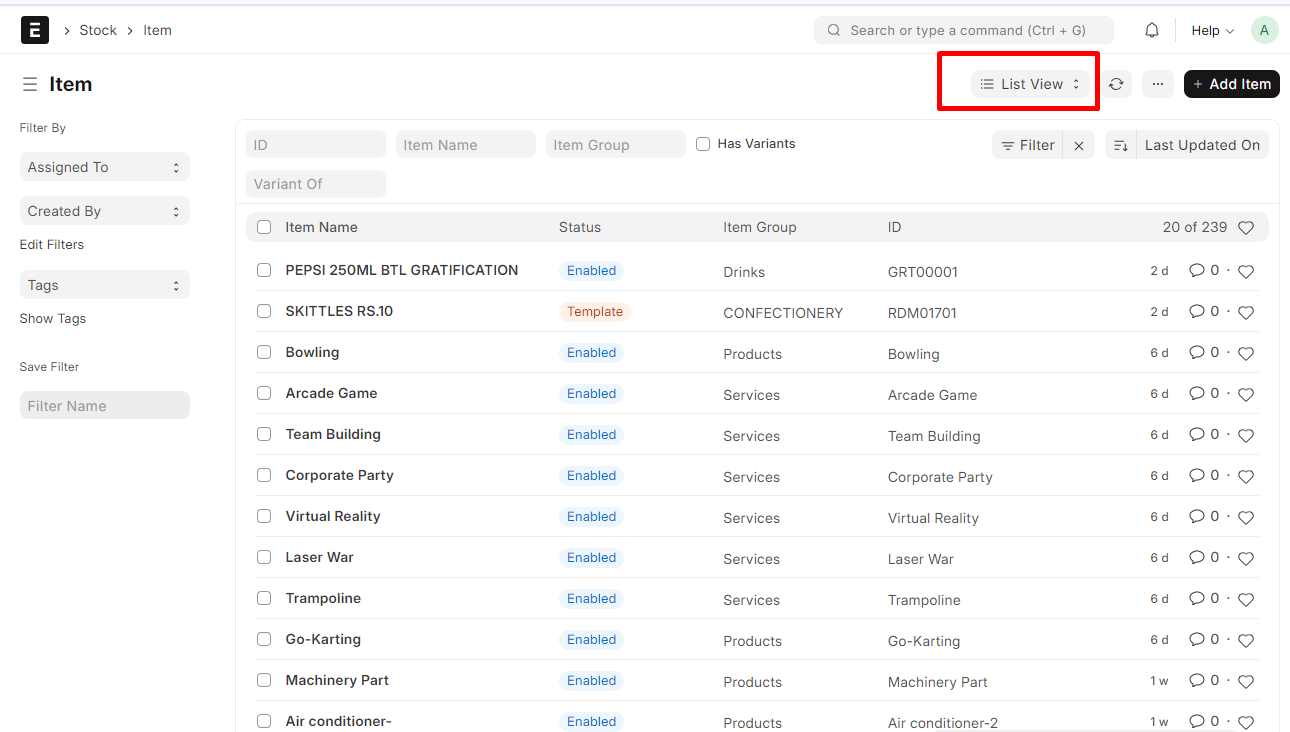Clear filters with the X icon

[x=1079, y=146]
